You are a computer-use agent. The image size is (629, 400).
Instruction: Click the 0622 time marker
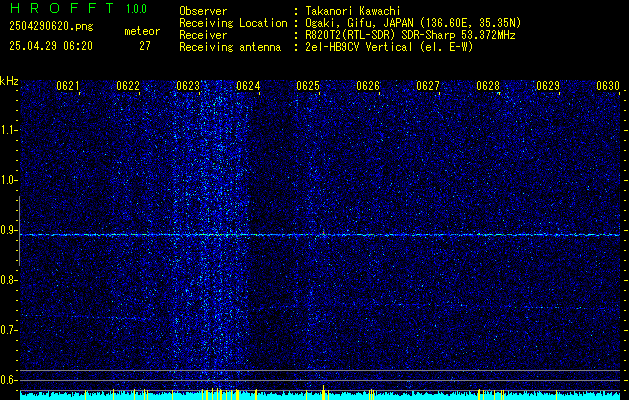tap(128, 86)
